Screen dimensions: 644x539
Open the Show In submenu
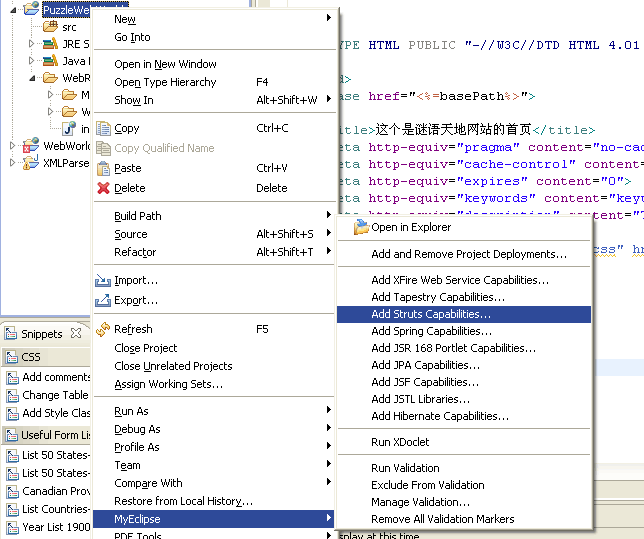click(214, 100)
